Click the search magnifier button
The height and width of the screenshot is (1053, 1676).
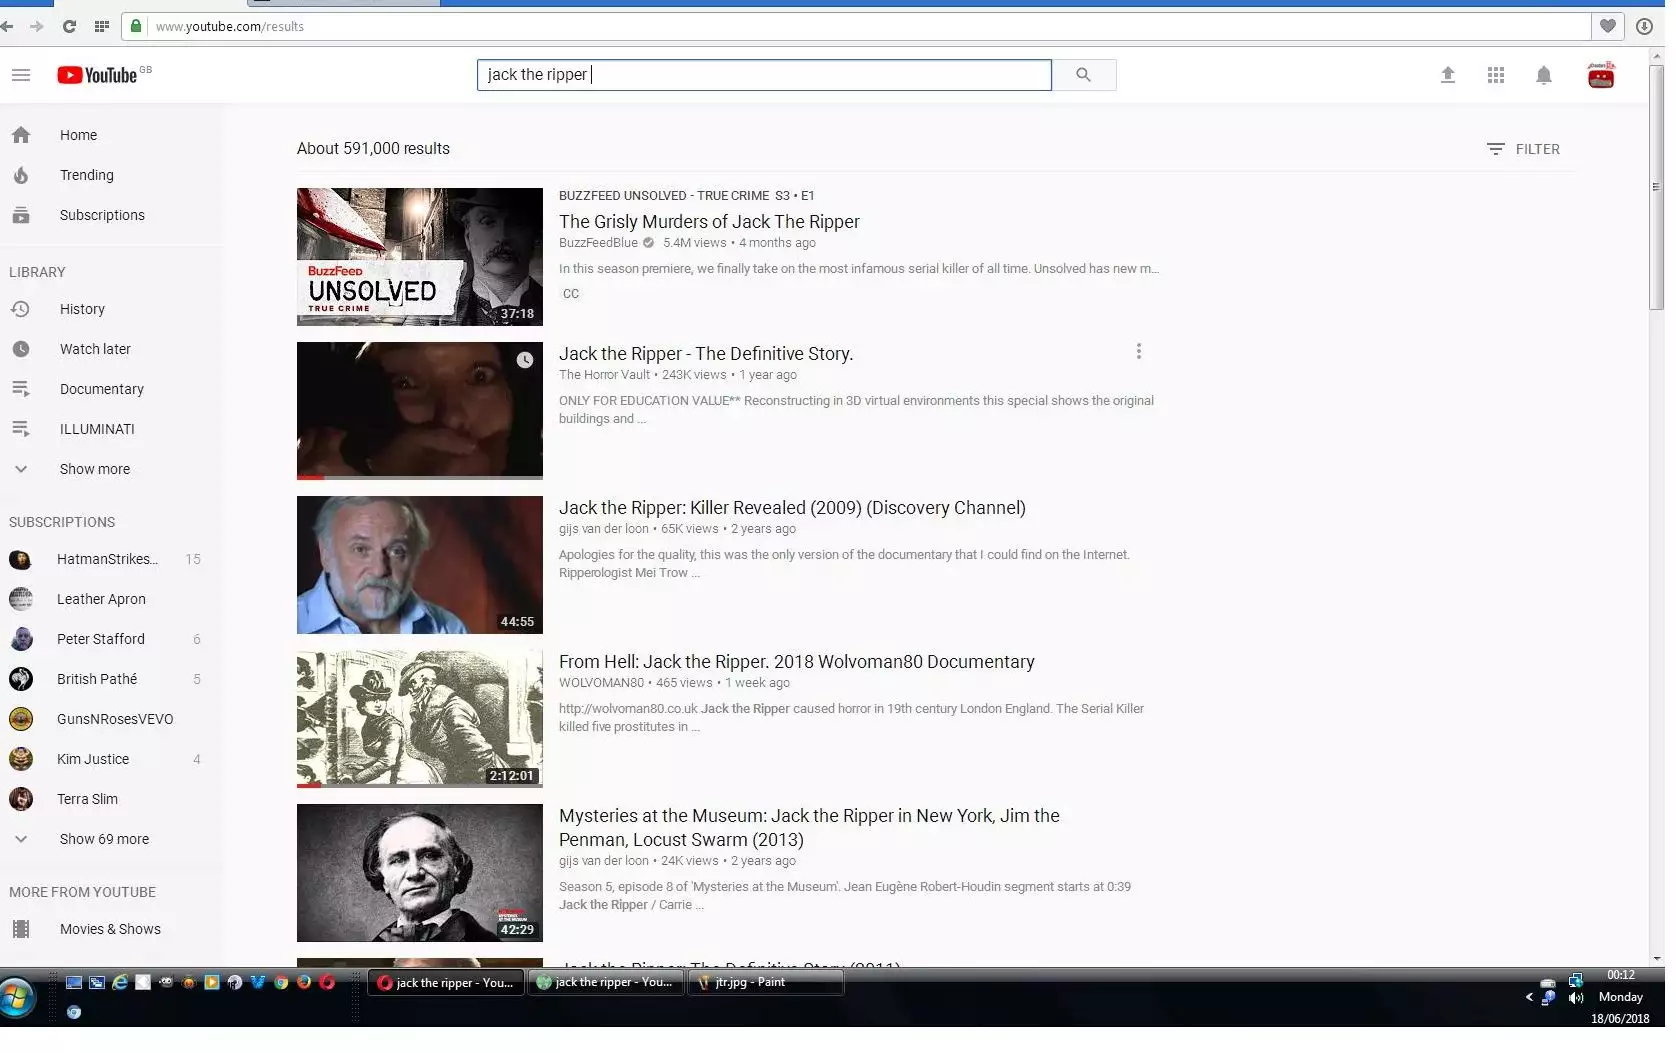point(1084,75)
